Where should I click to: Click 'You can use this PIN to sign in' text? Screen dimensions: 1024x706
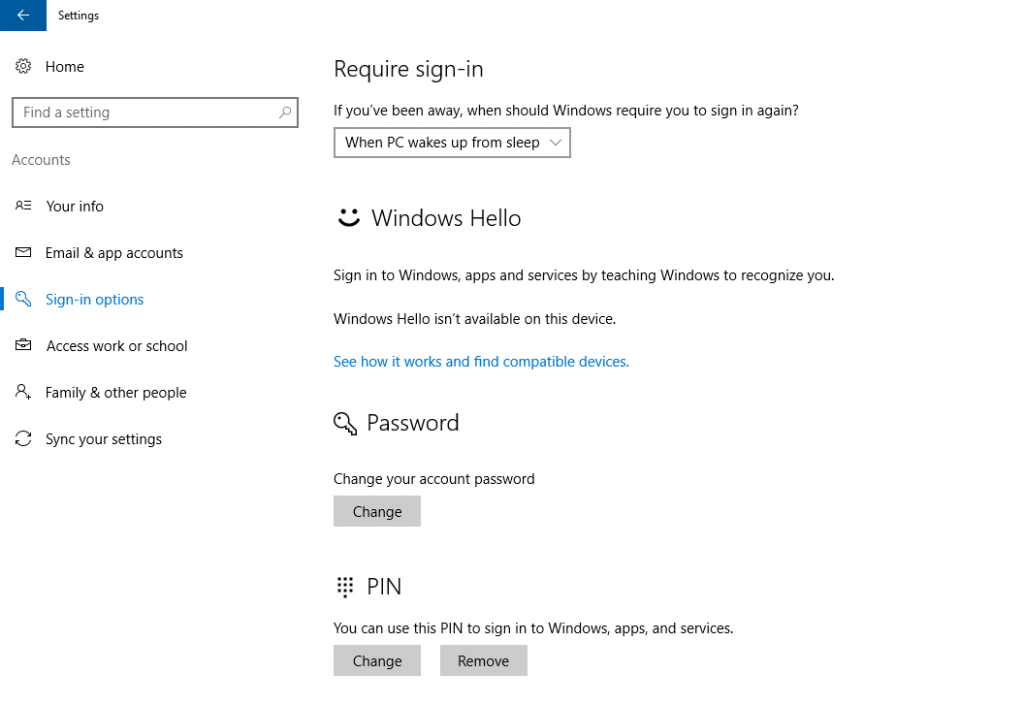[x=534, y=628]
